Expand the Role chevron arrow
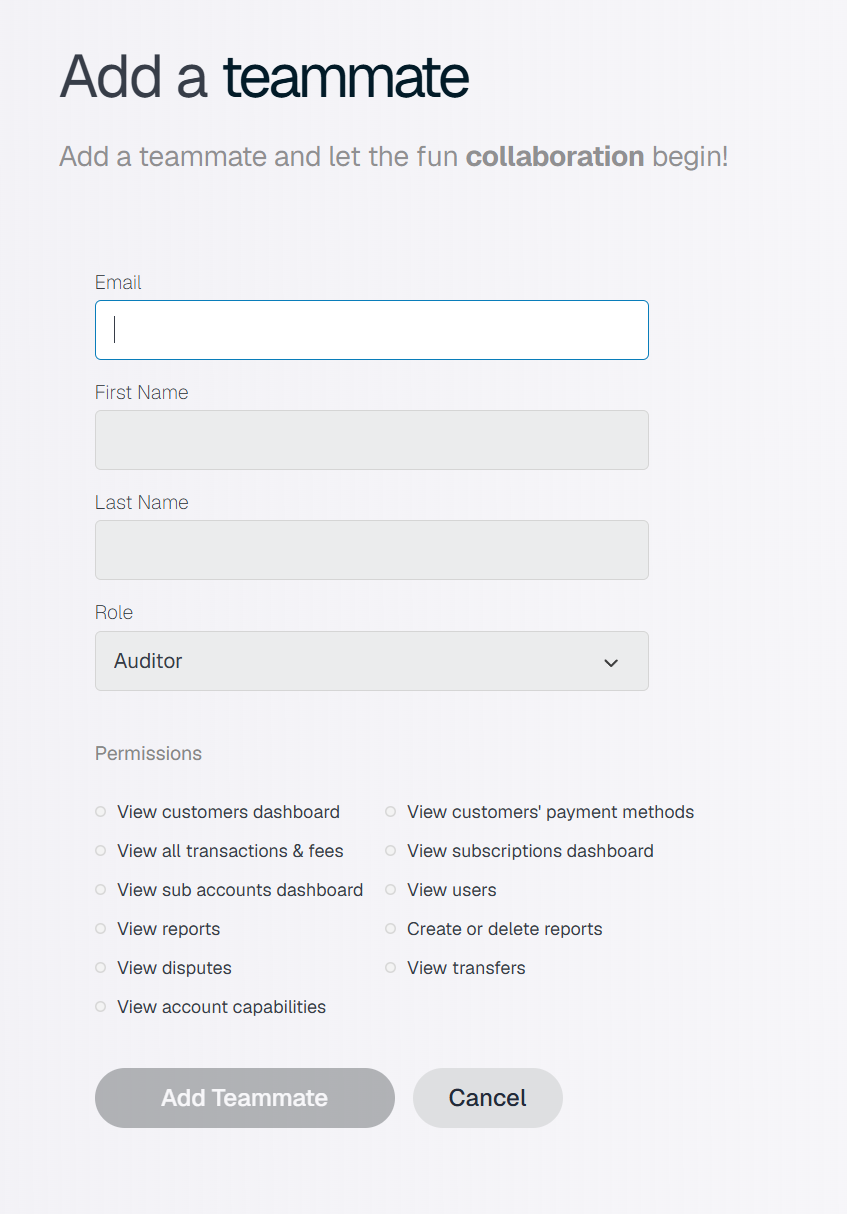 pos(611,662)
